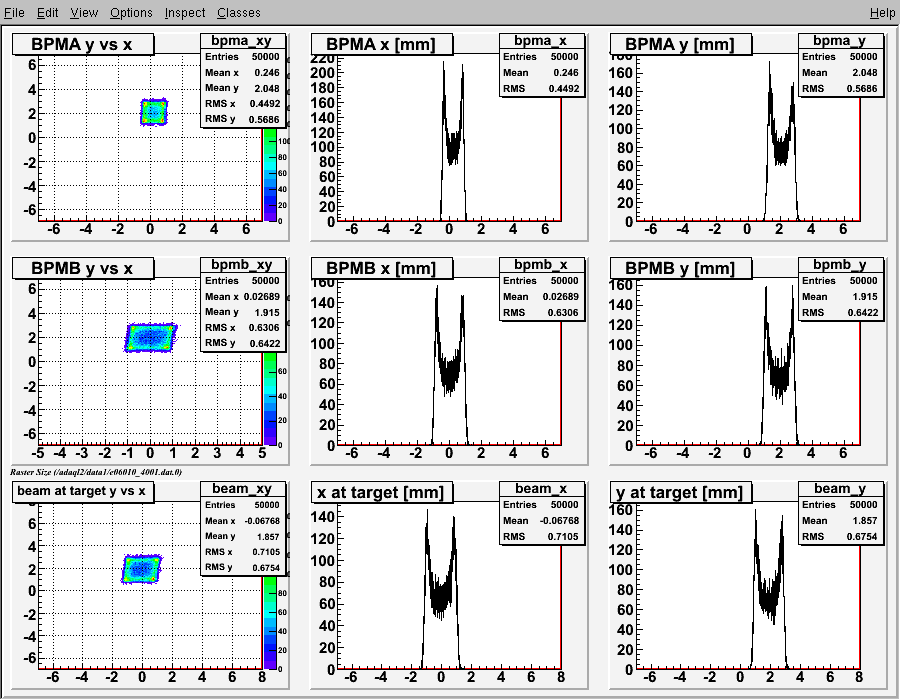Click 'Mean 2.048' in bpma_y stats
Screen dimensions: 900x700
(x=840, y=73)
